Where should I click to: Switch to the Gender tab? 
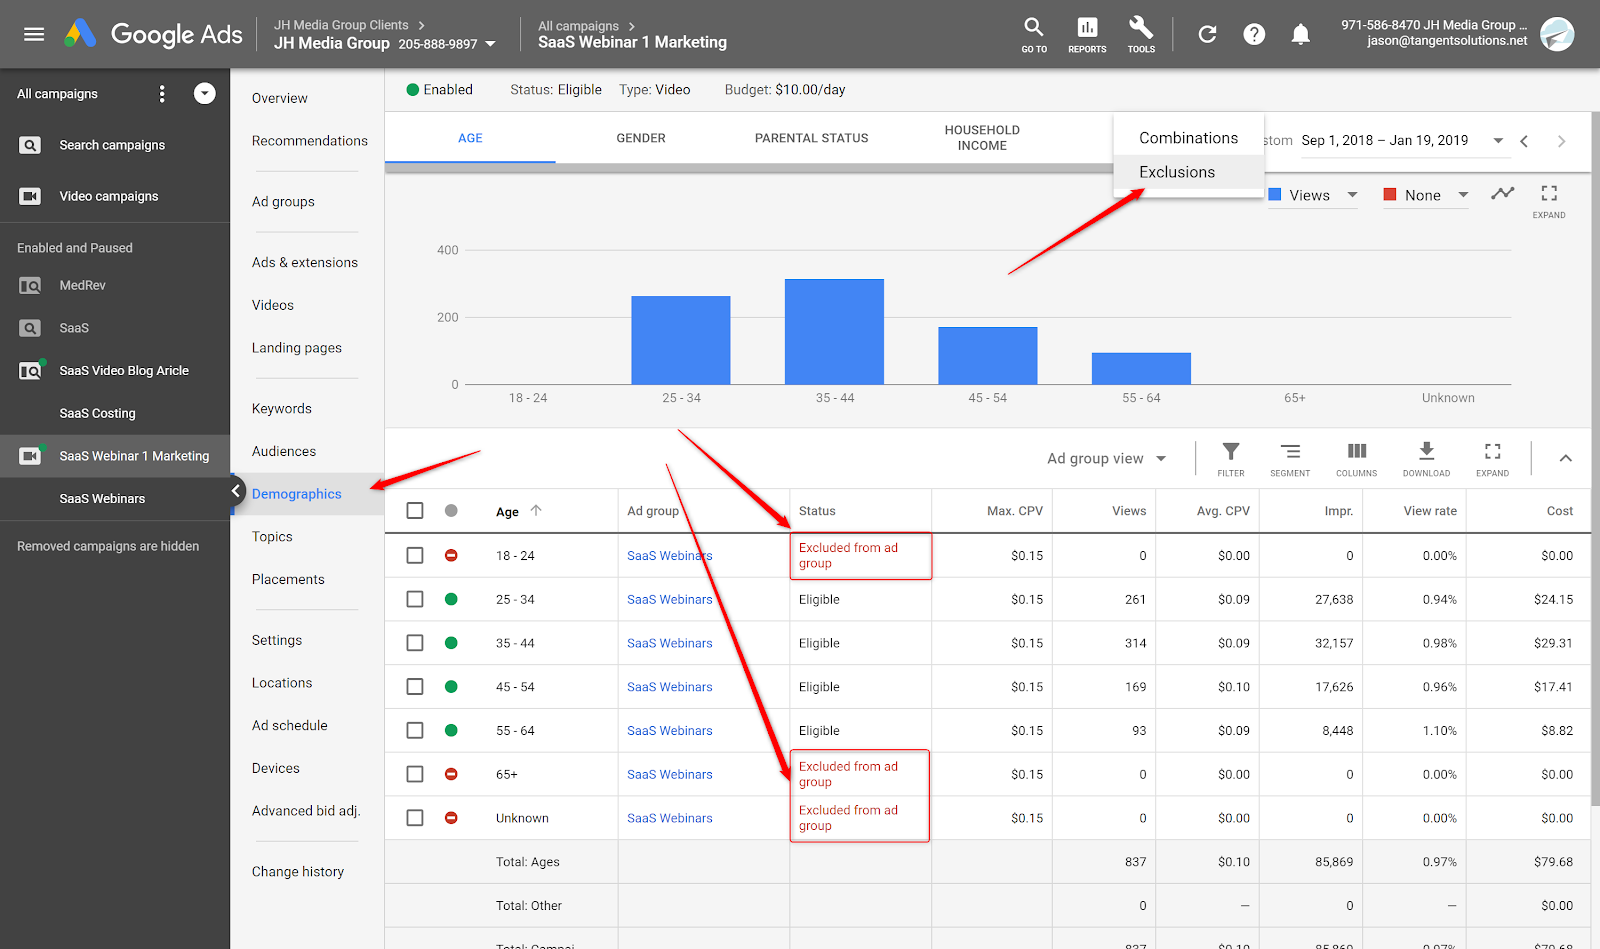coord(640,138)
